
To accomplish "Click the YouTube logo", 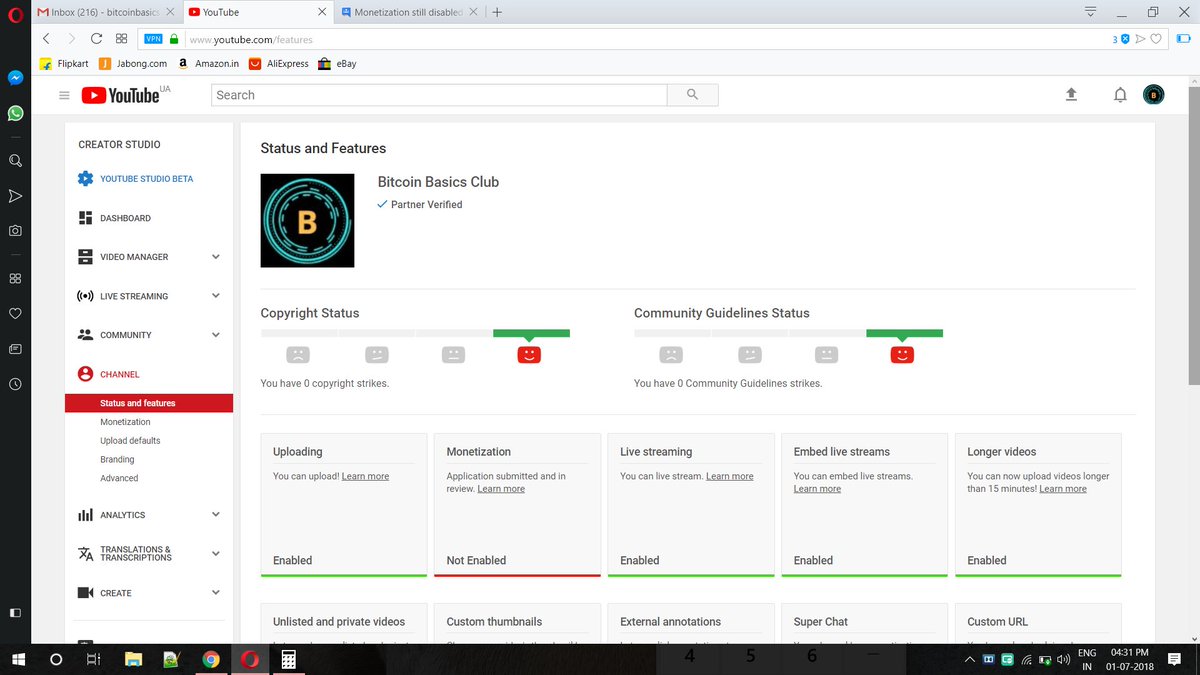I will [x=120, y=95].
